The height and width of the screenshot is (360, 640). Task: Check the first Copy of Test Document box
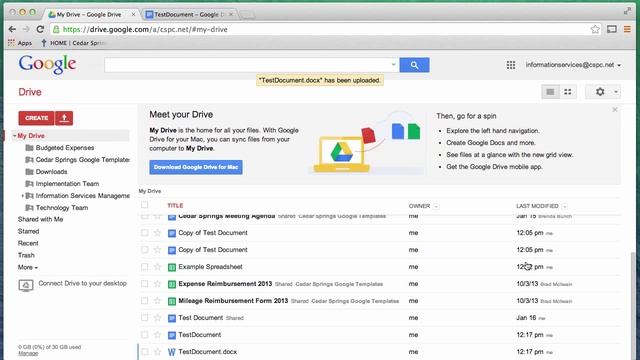click(x=144, y=233)
